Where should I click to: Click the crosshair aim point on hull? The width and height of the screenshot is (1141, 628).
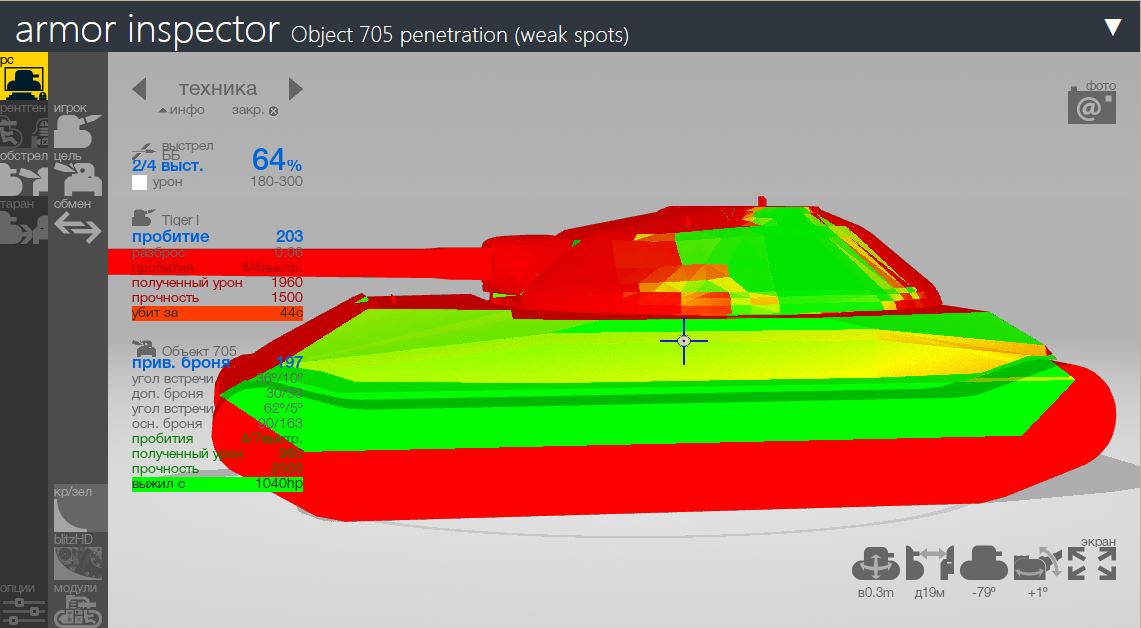coord(683,341)
